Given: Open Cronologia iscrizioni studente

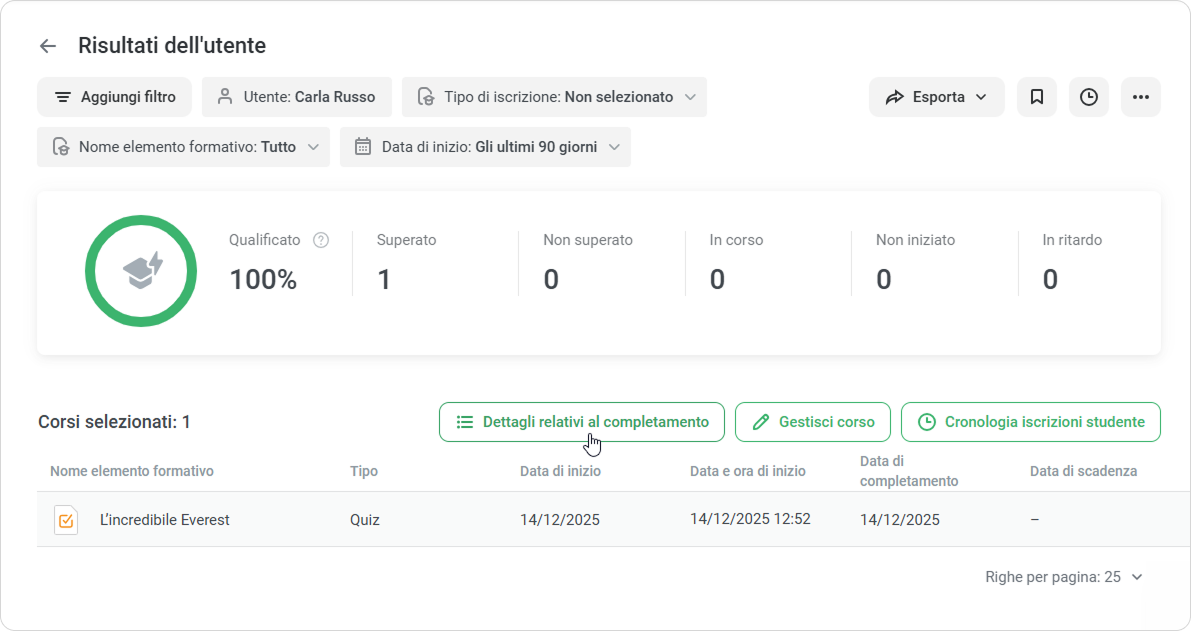Looking at the screenshot, I should (1030, 422).
